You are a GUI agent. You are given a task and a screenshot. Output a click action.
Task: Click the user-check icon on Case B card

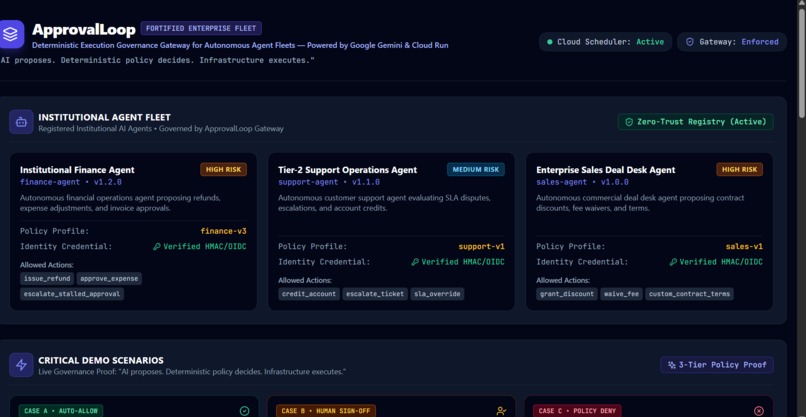[501, 411]
